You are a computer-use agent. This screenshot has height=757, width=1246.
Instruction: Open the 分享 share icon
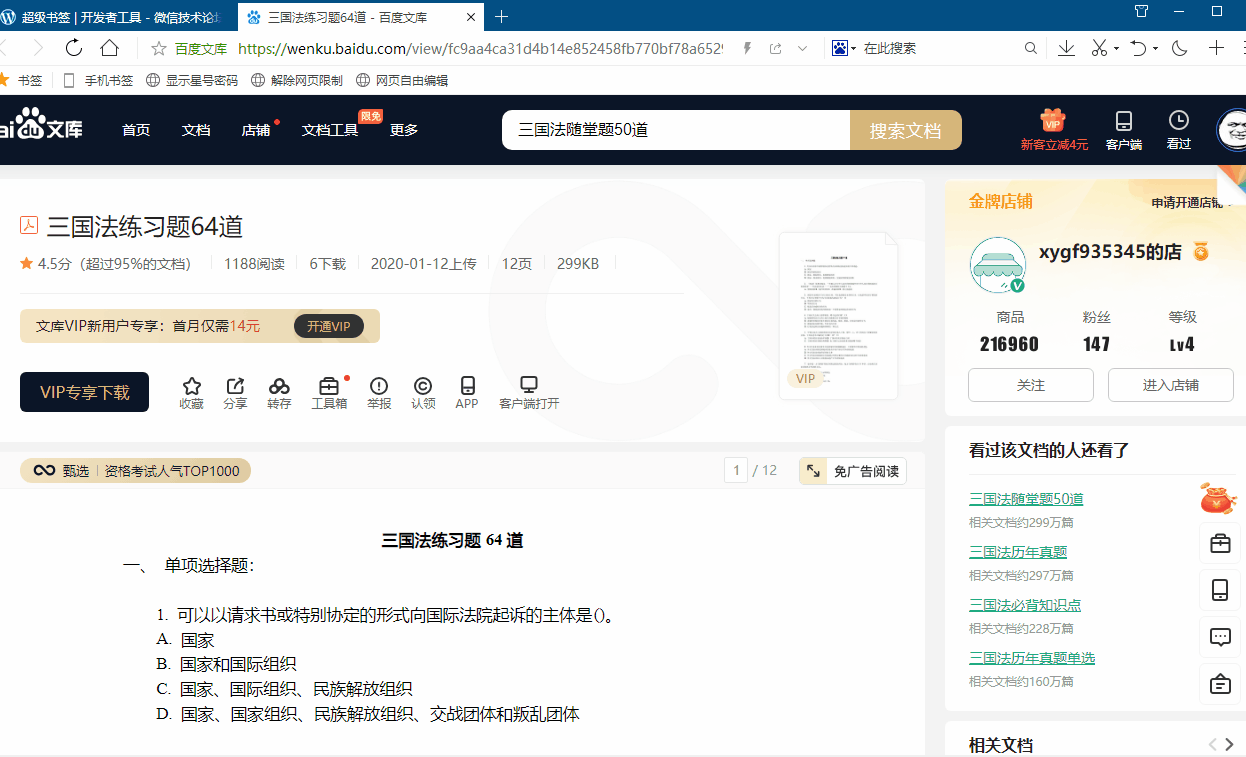tap(235, 392)
